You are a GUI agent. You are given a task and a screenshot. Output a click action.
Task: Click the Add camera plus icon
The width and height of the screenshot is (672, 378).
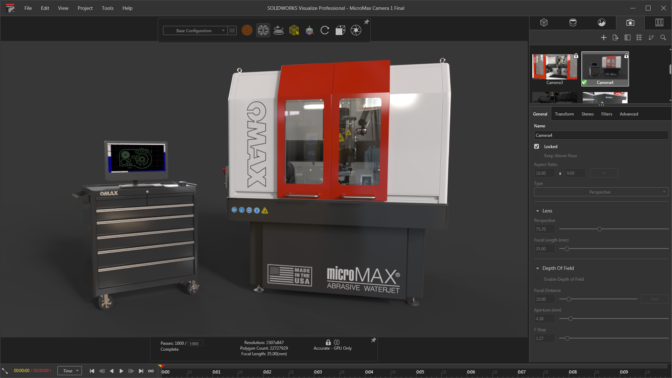coord(603,38)
